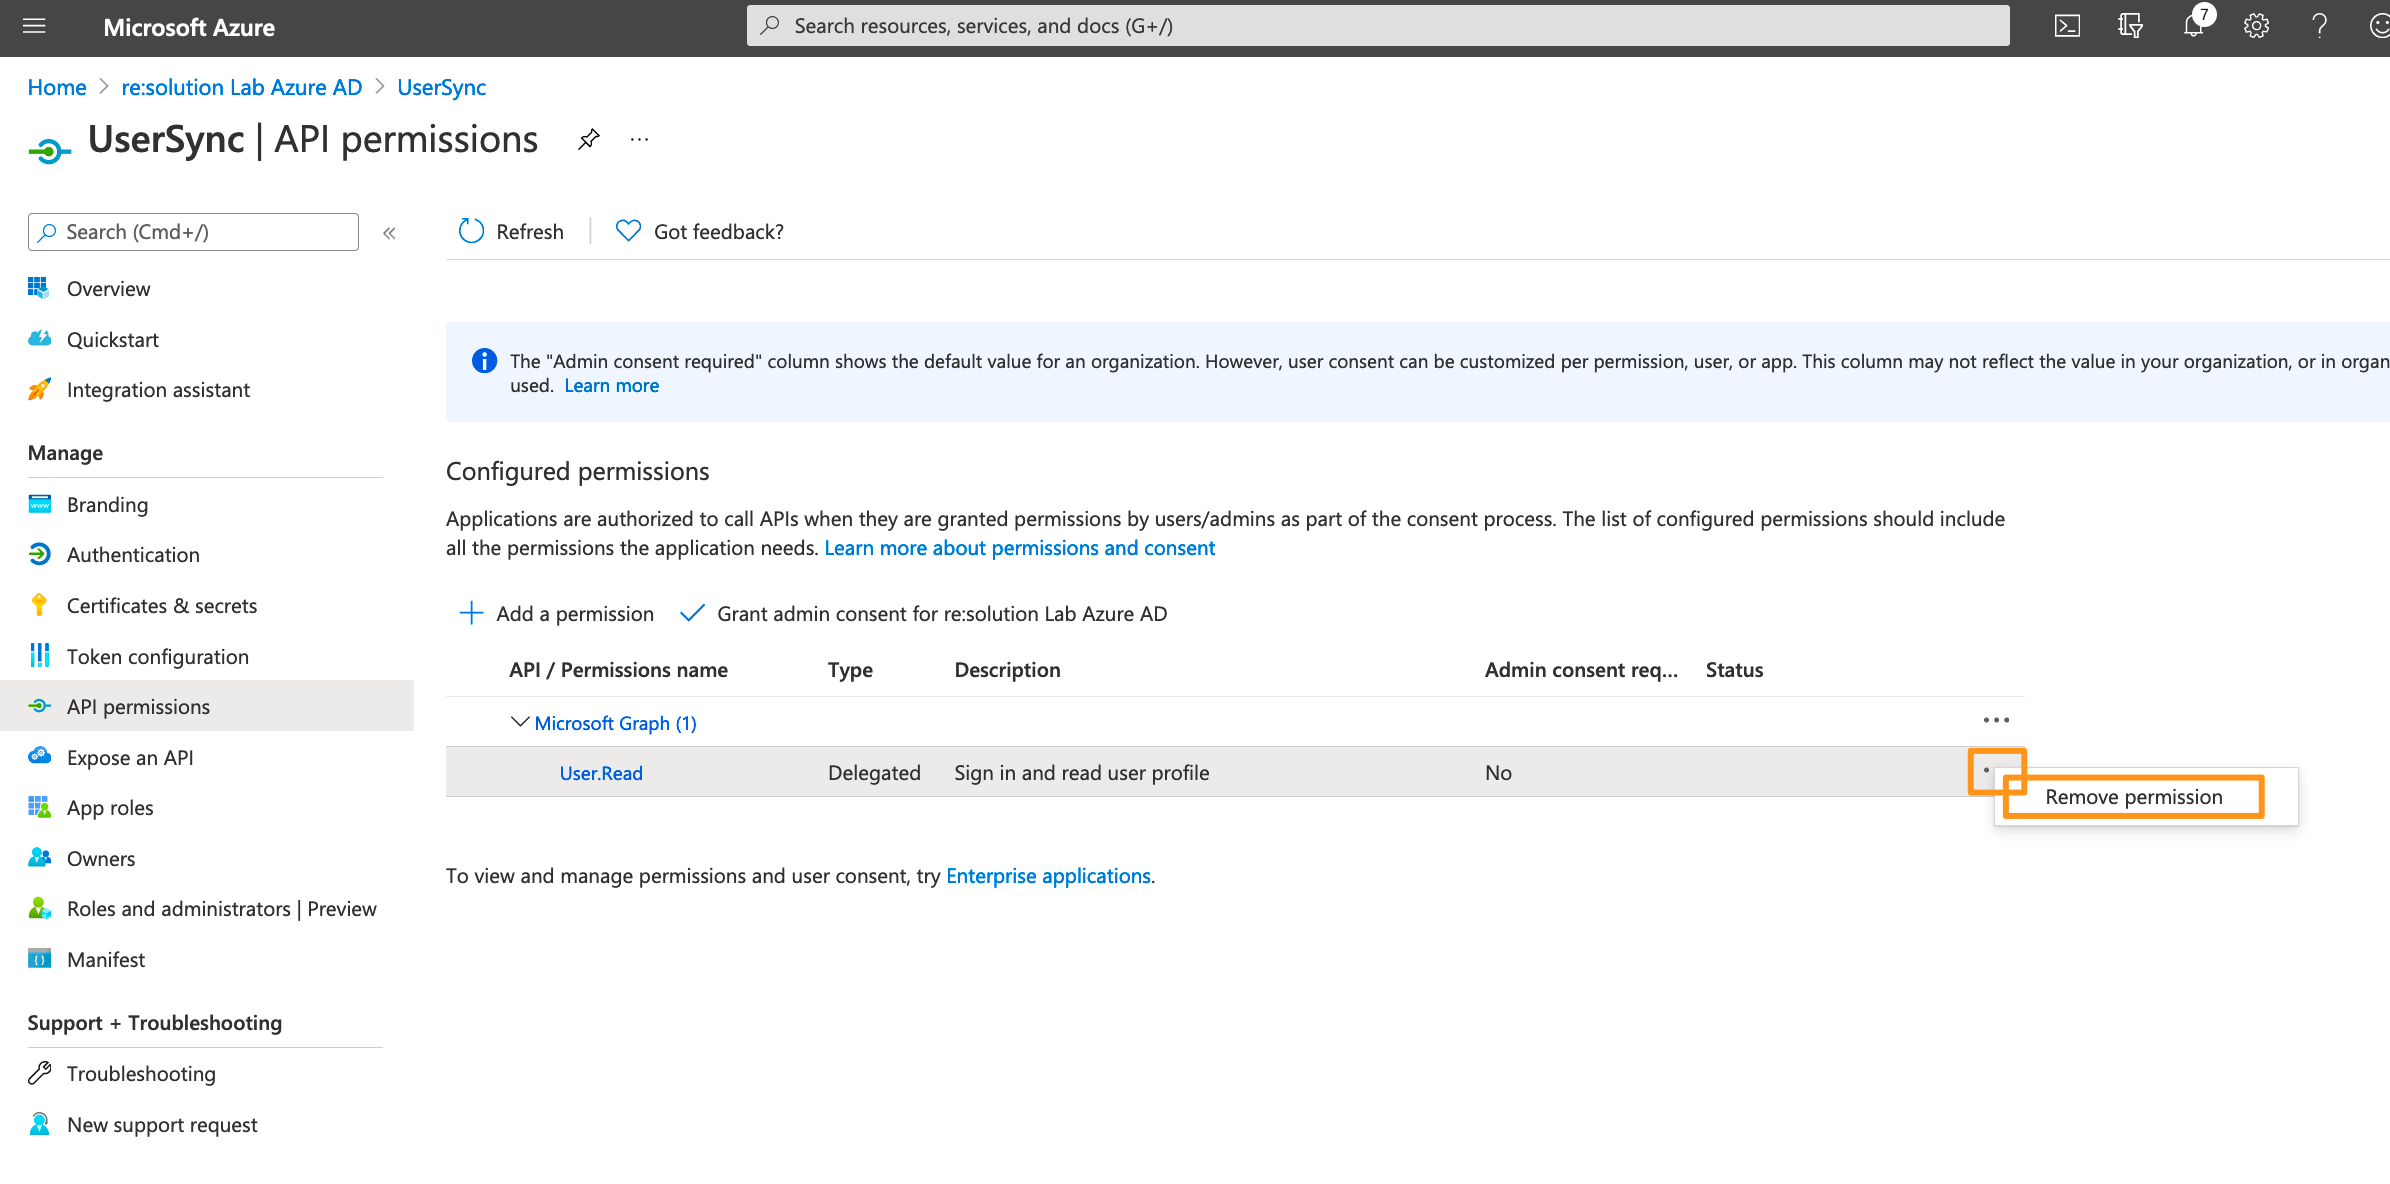Viewport: 2390px width, 1184px height.
Task: Open App roles page
Action: click(110, 808)
